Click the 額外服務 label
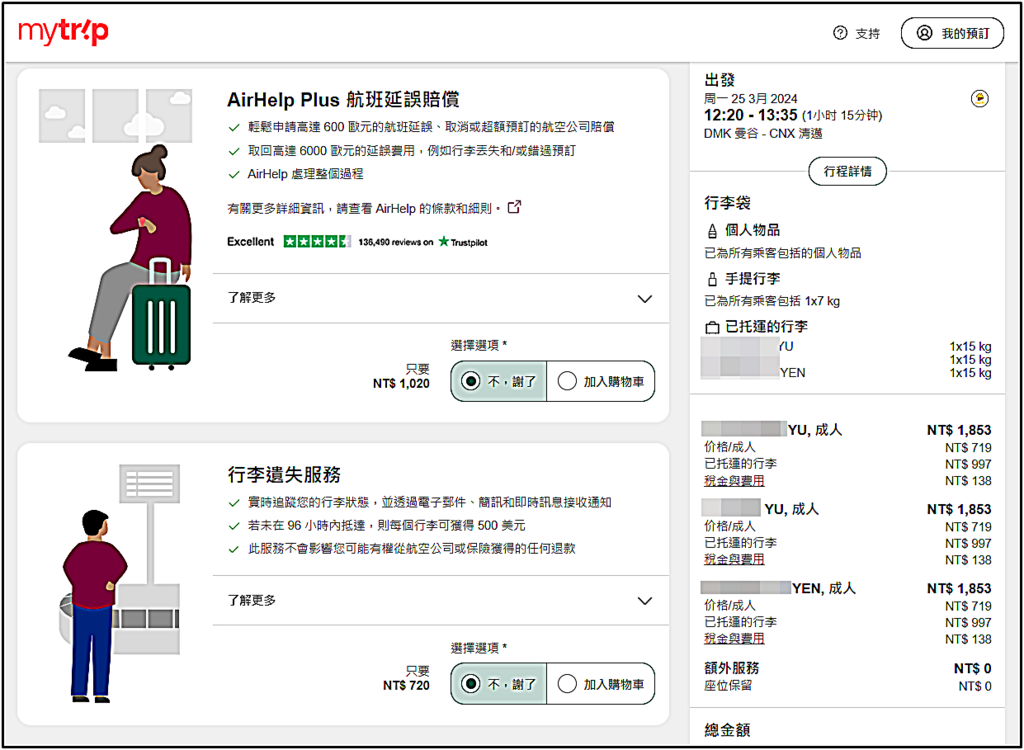The width and height of the screenshot is (1024, 750). point(731,668)
